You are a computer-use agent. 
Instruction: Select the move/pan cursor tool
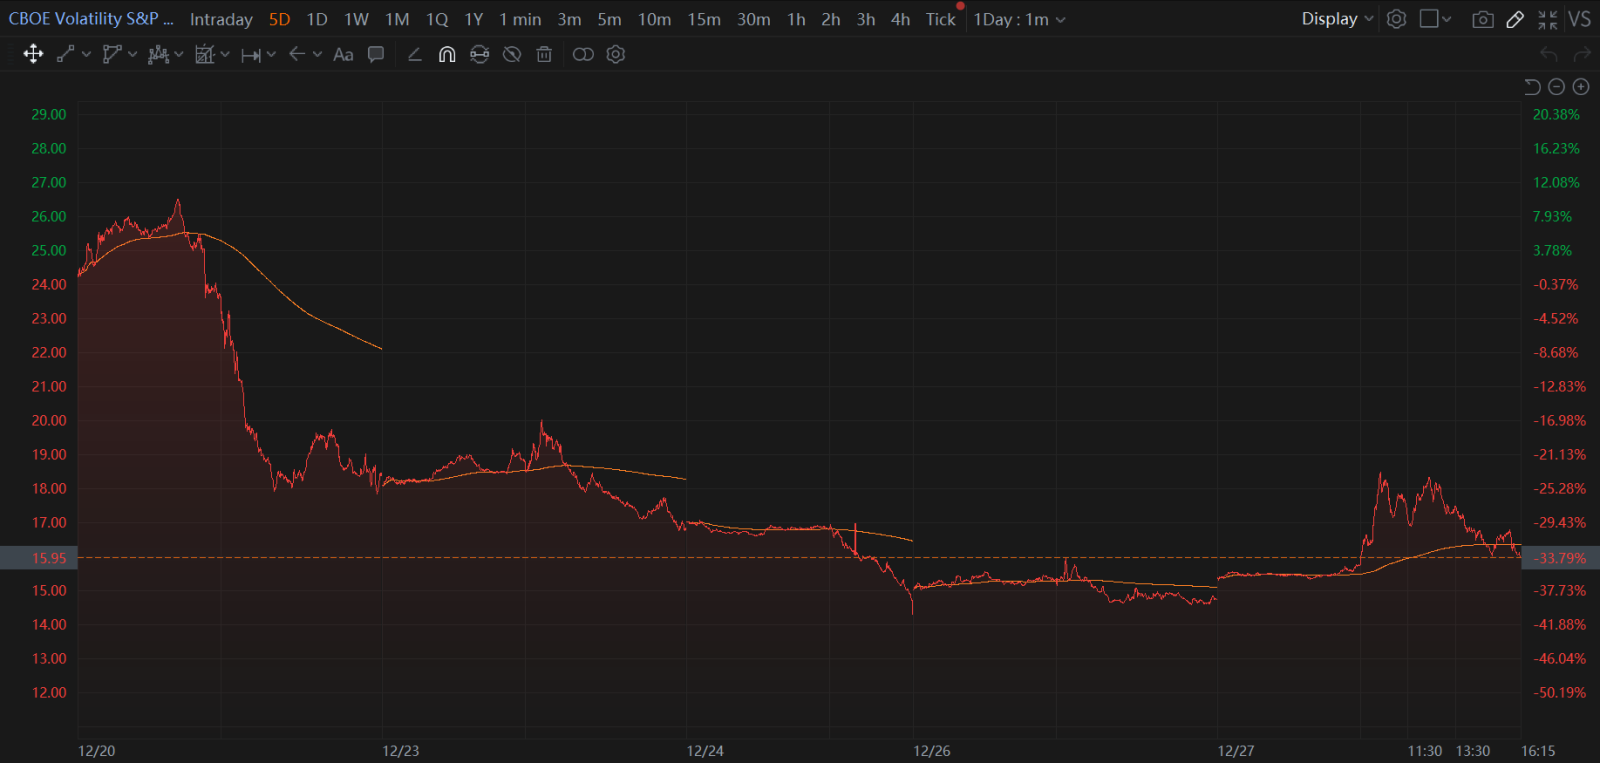(x=33, y=54)
